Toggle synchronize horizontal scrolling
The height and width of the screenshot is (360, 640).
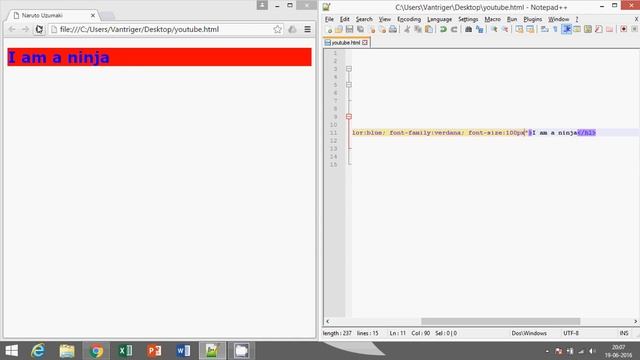tap(530, 29)
